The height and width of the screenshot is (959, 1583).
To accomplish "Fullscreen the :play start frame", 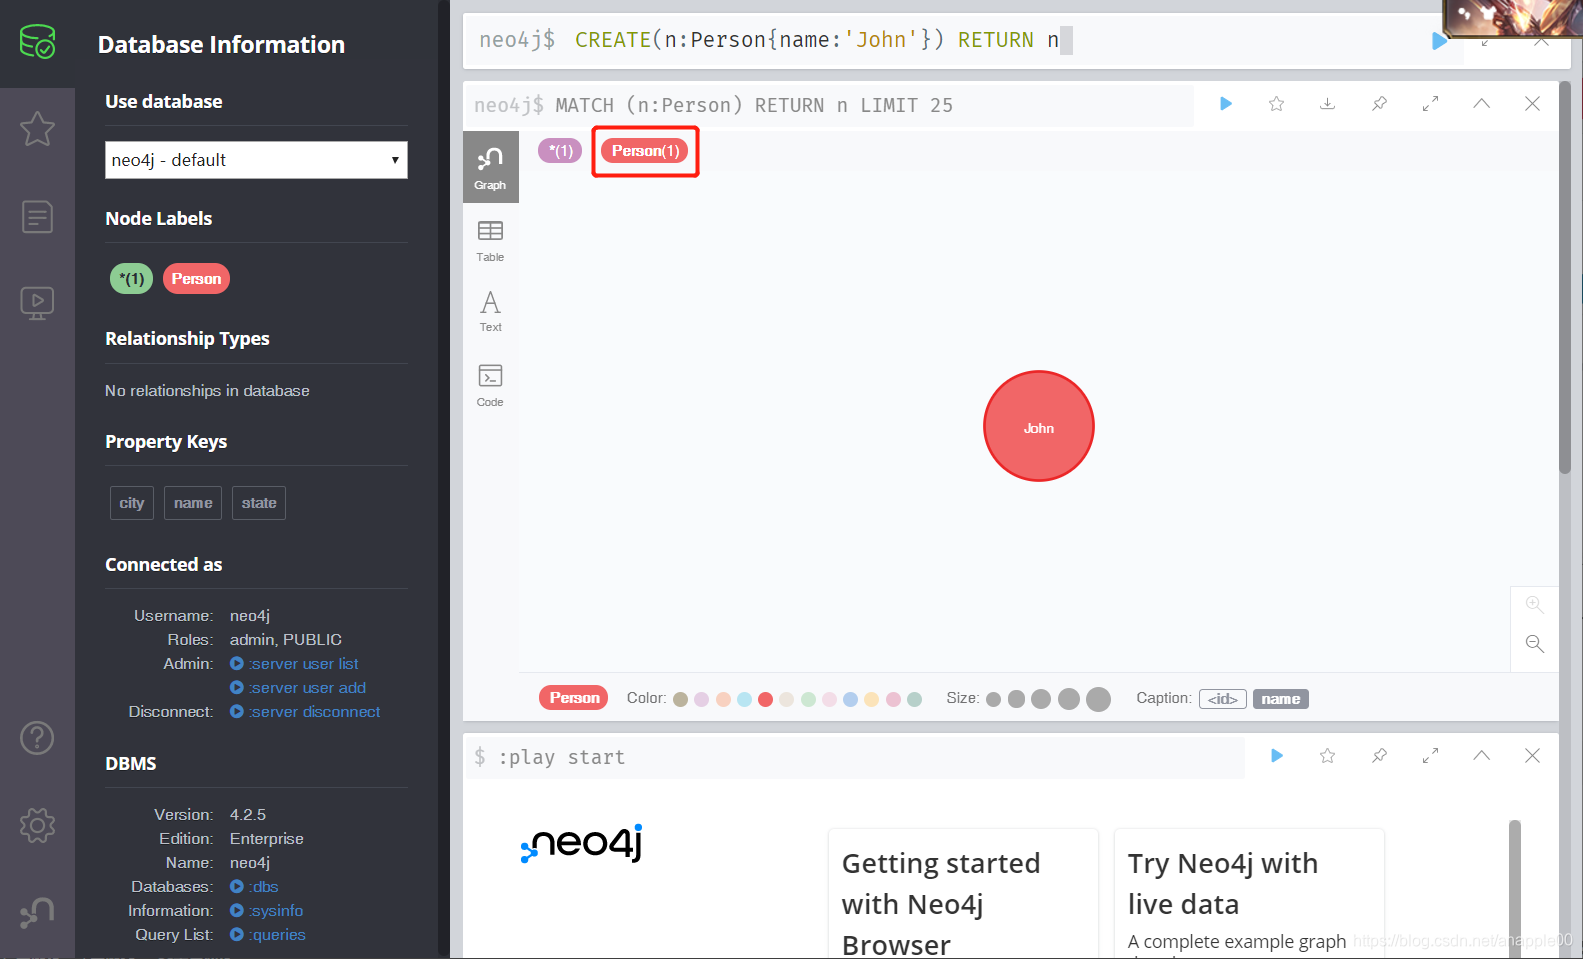I will point(1430,756).
